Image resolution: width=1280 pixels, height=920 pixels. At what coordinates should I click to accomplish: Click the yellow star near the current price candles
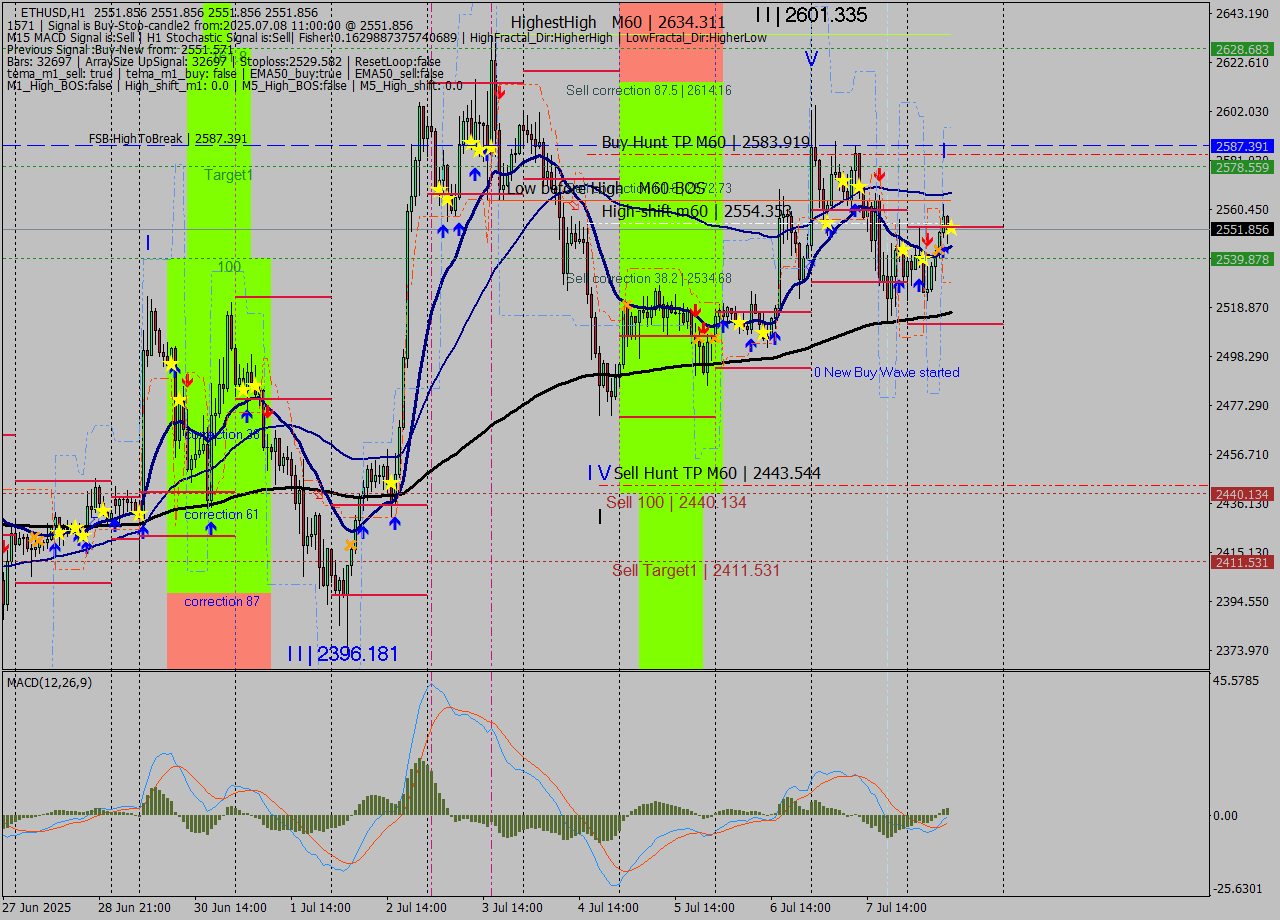click(950, 228)
